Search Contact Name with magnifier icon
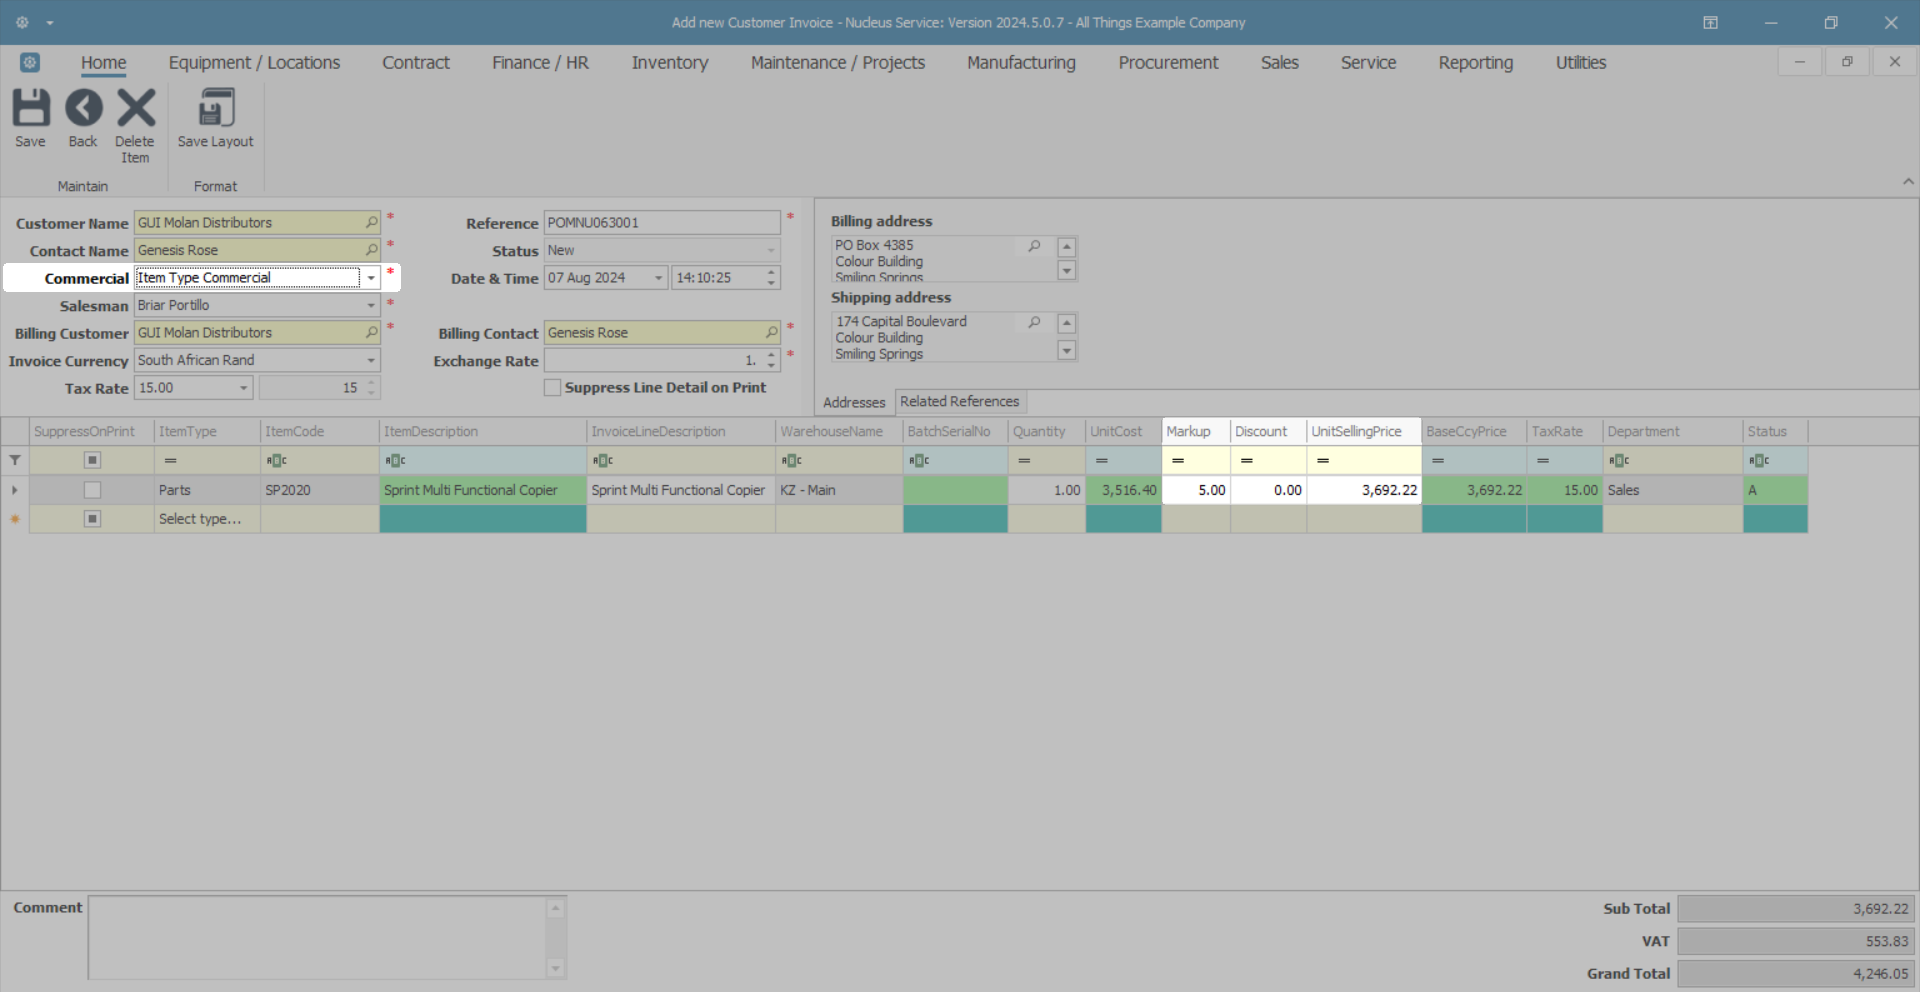 point(371,250)
